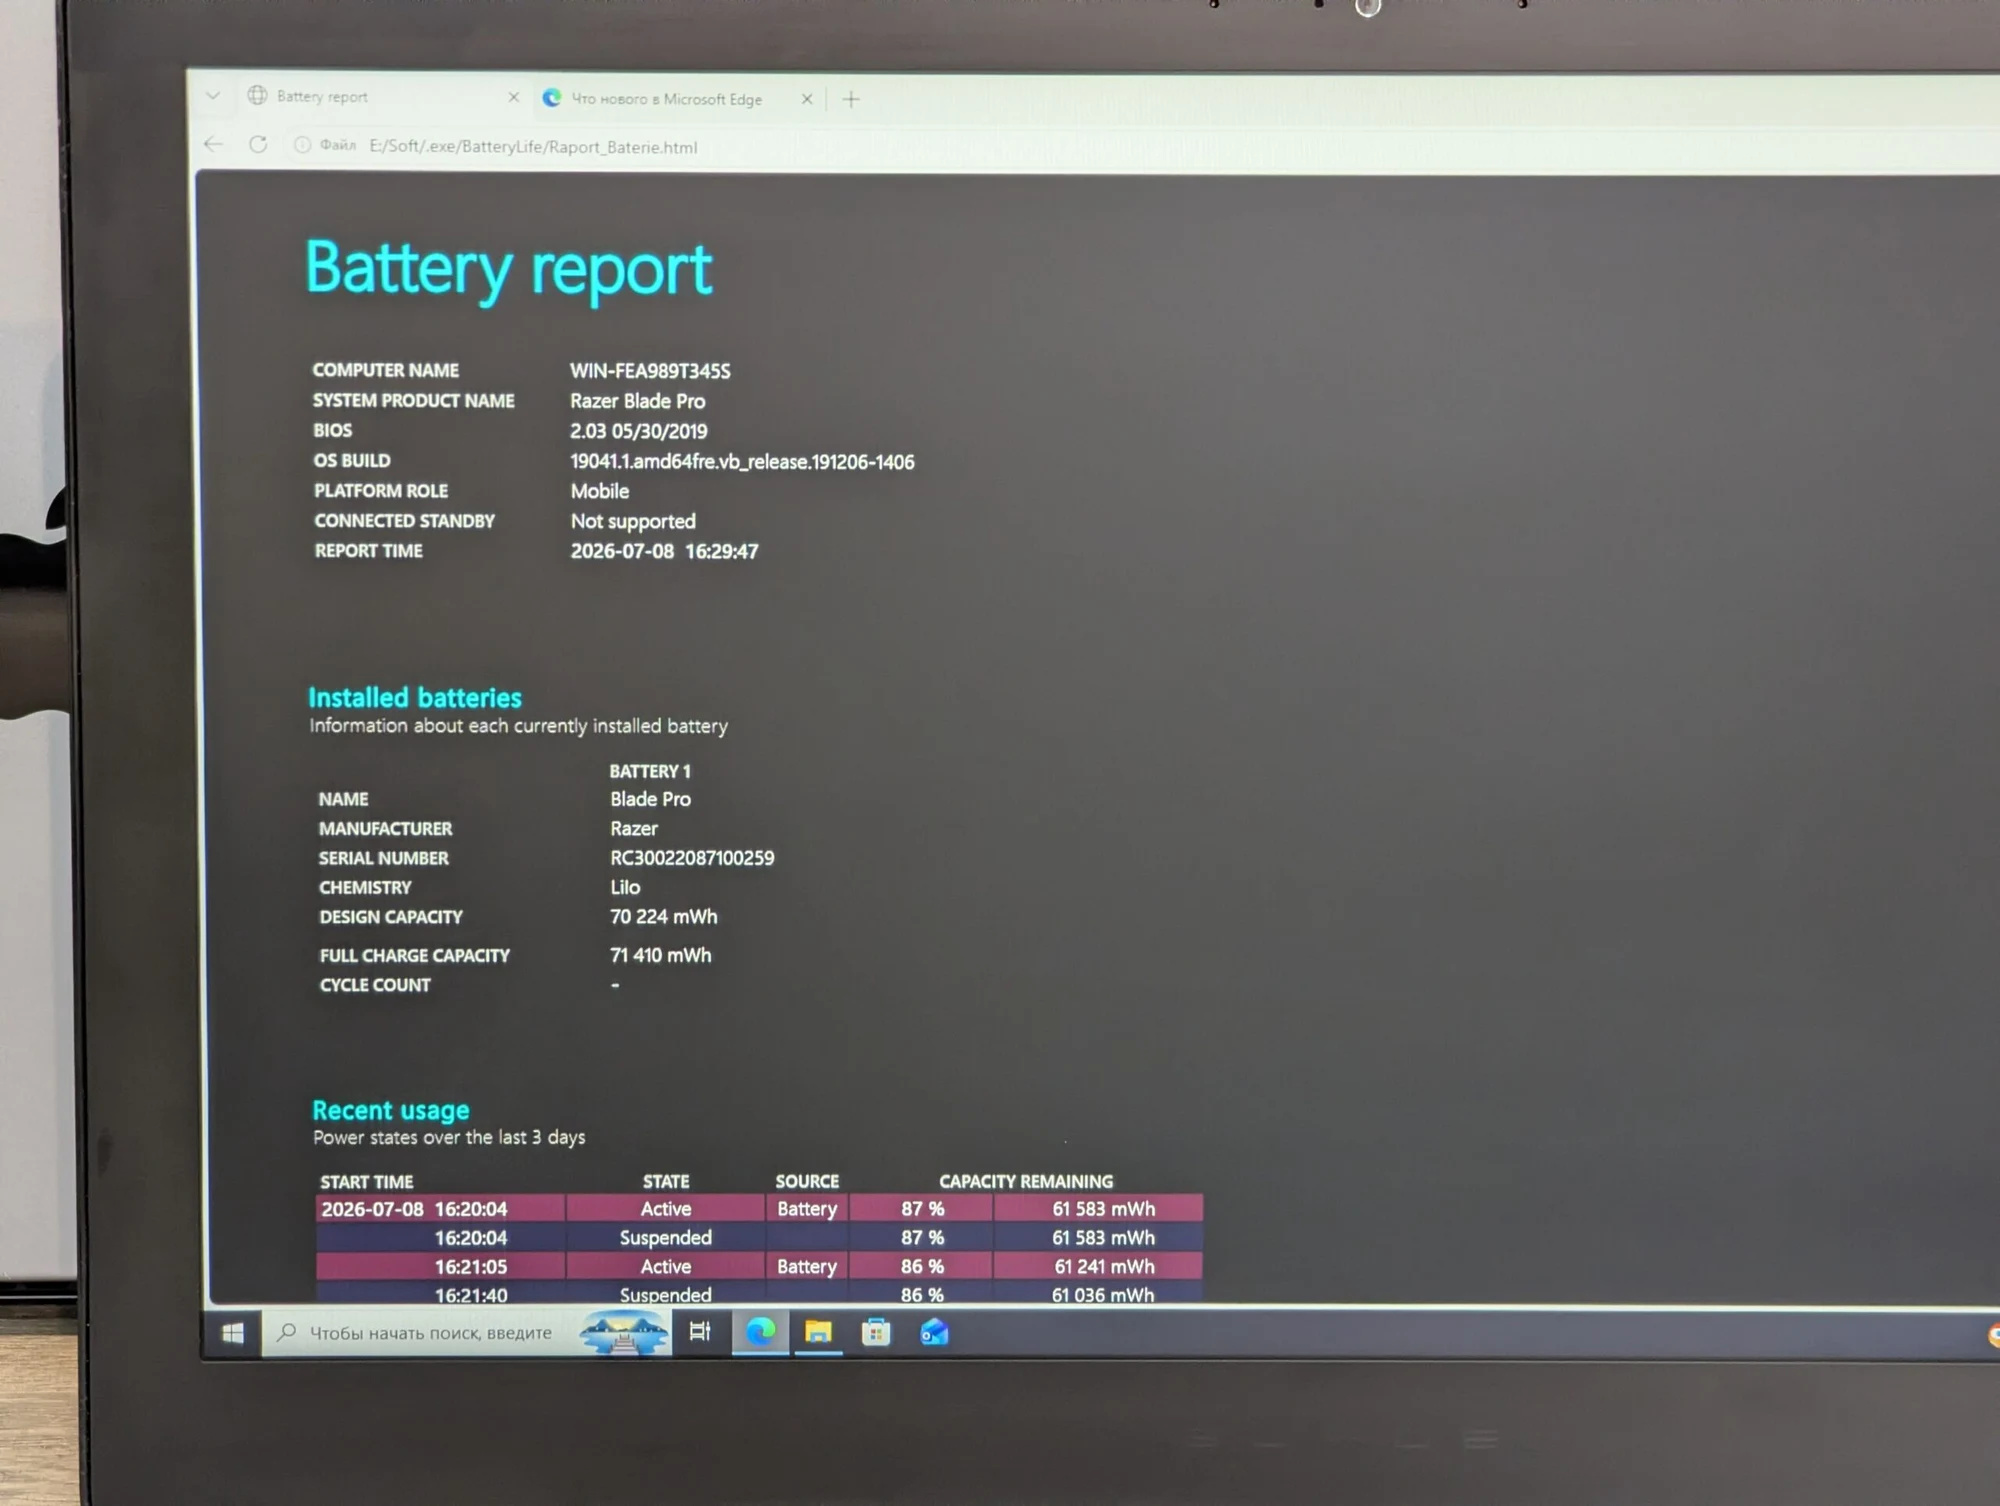Open the file info icon in address bar
Screen dimensions: 2000x1506
pos(302,145)
